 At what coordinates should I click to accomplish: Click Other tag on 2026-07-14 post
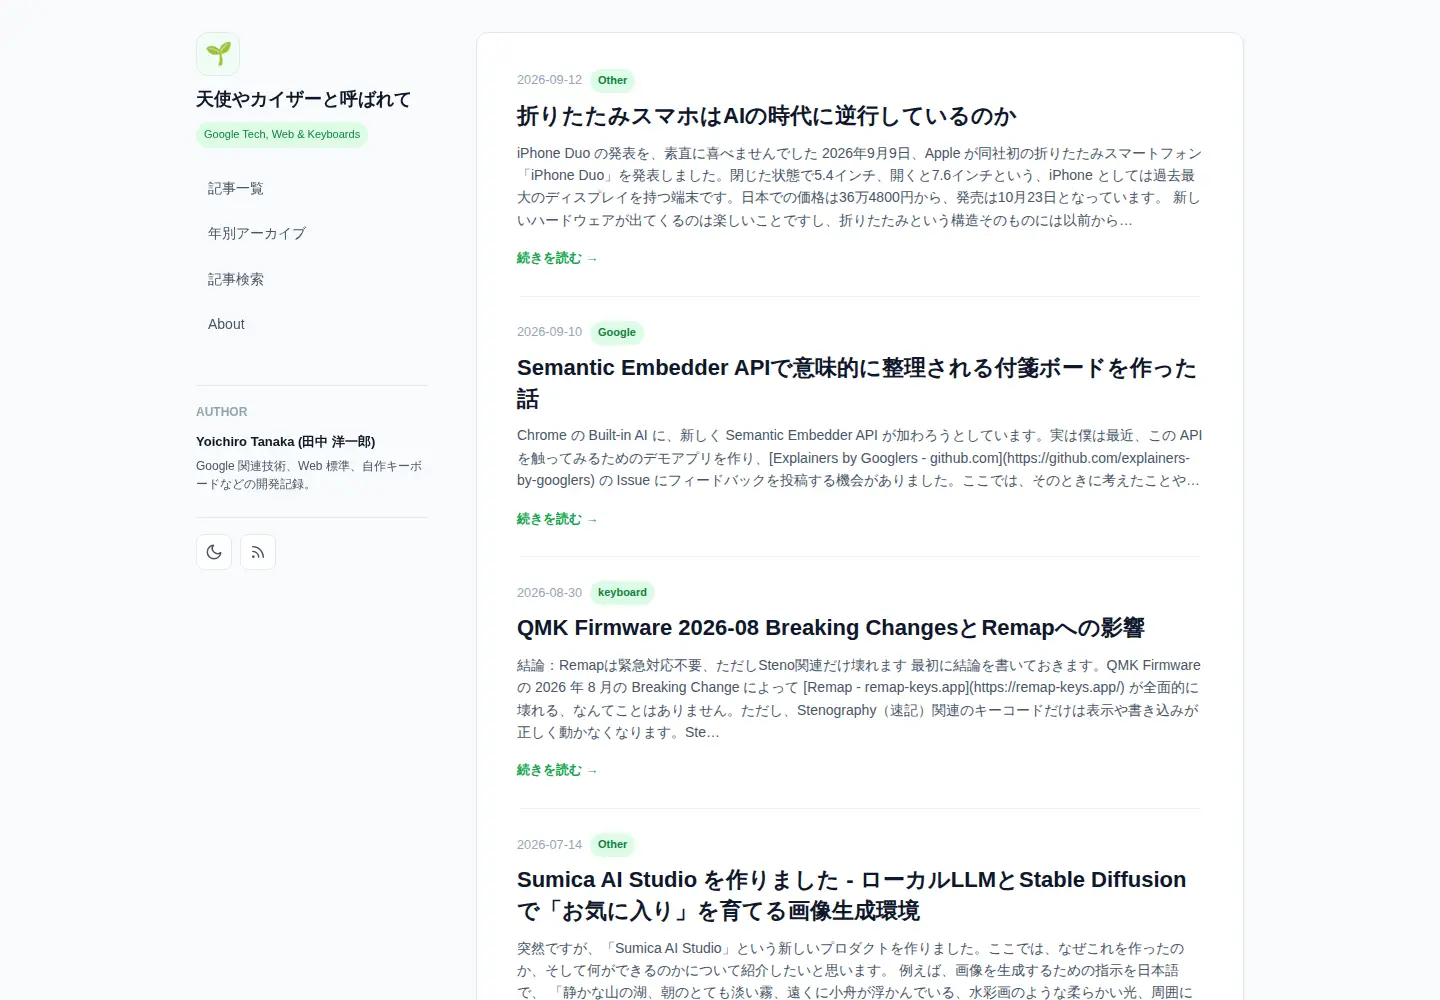[x=612, y=845]
